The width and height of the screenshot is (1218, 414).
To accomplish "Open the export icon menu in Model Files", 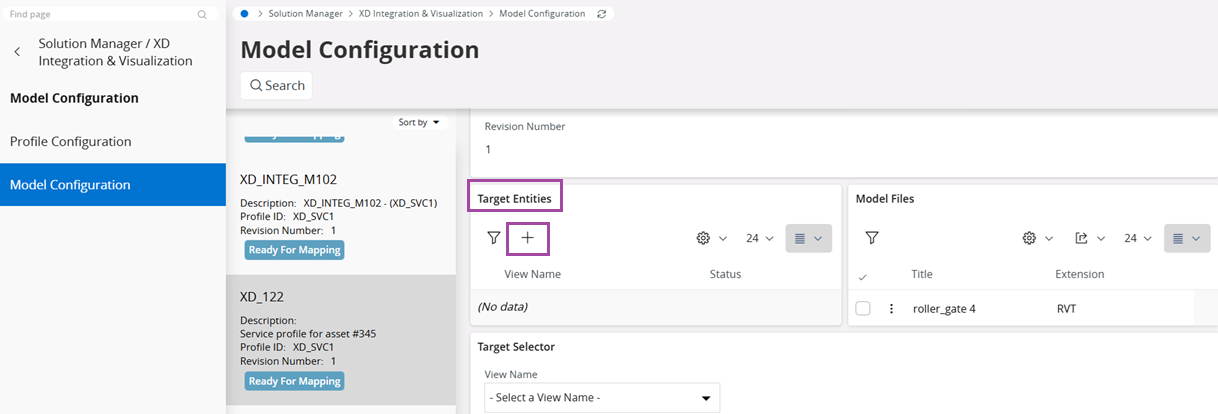I will coord(1089,238).
